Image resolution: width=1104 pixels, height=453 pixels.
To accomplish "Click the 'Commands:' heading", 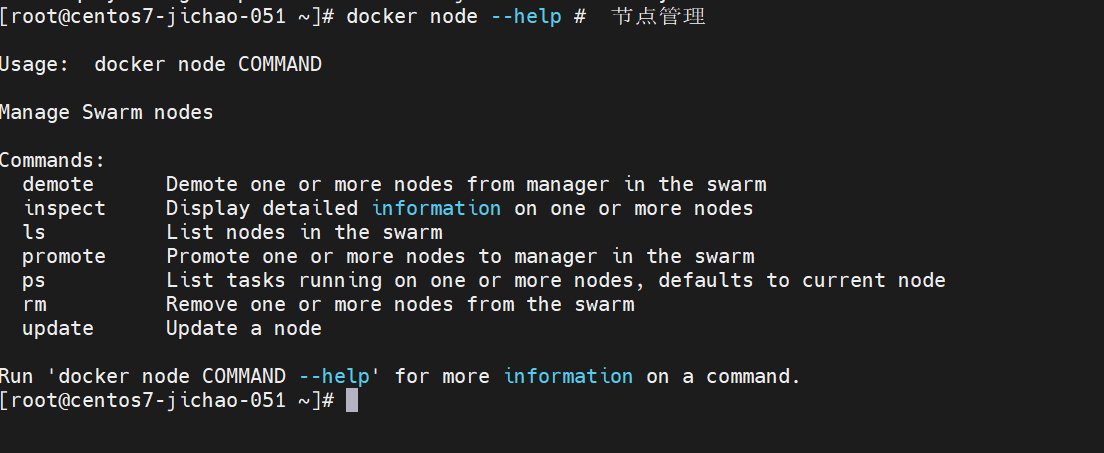I will (52, 161).
